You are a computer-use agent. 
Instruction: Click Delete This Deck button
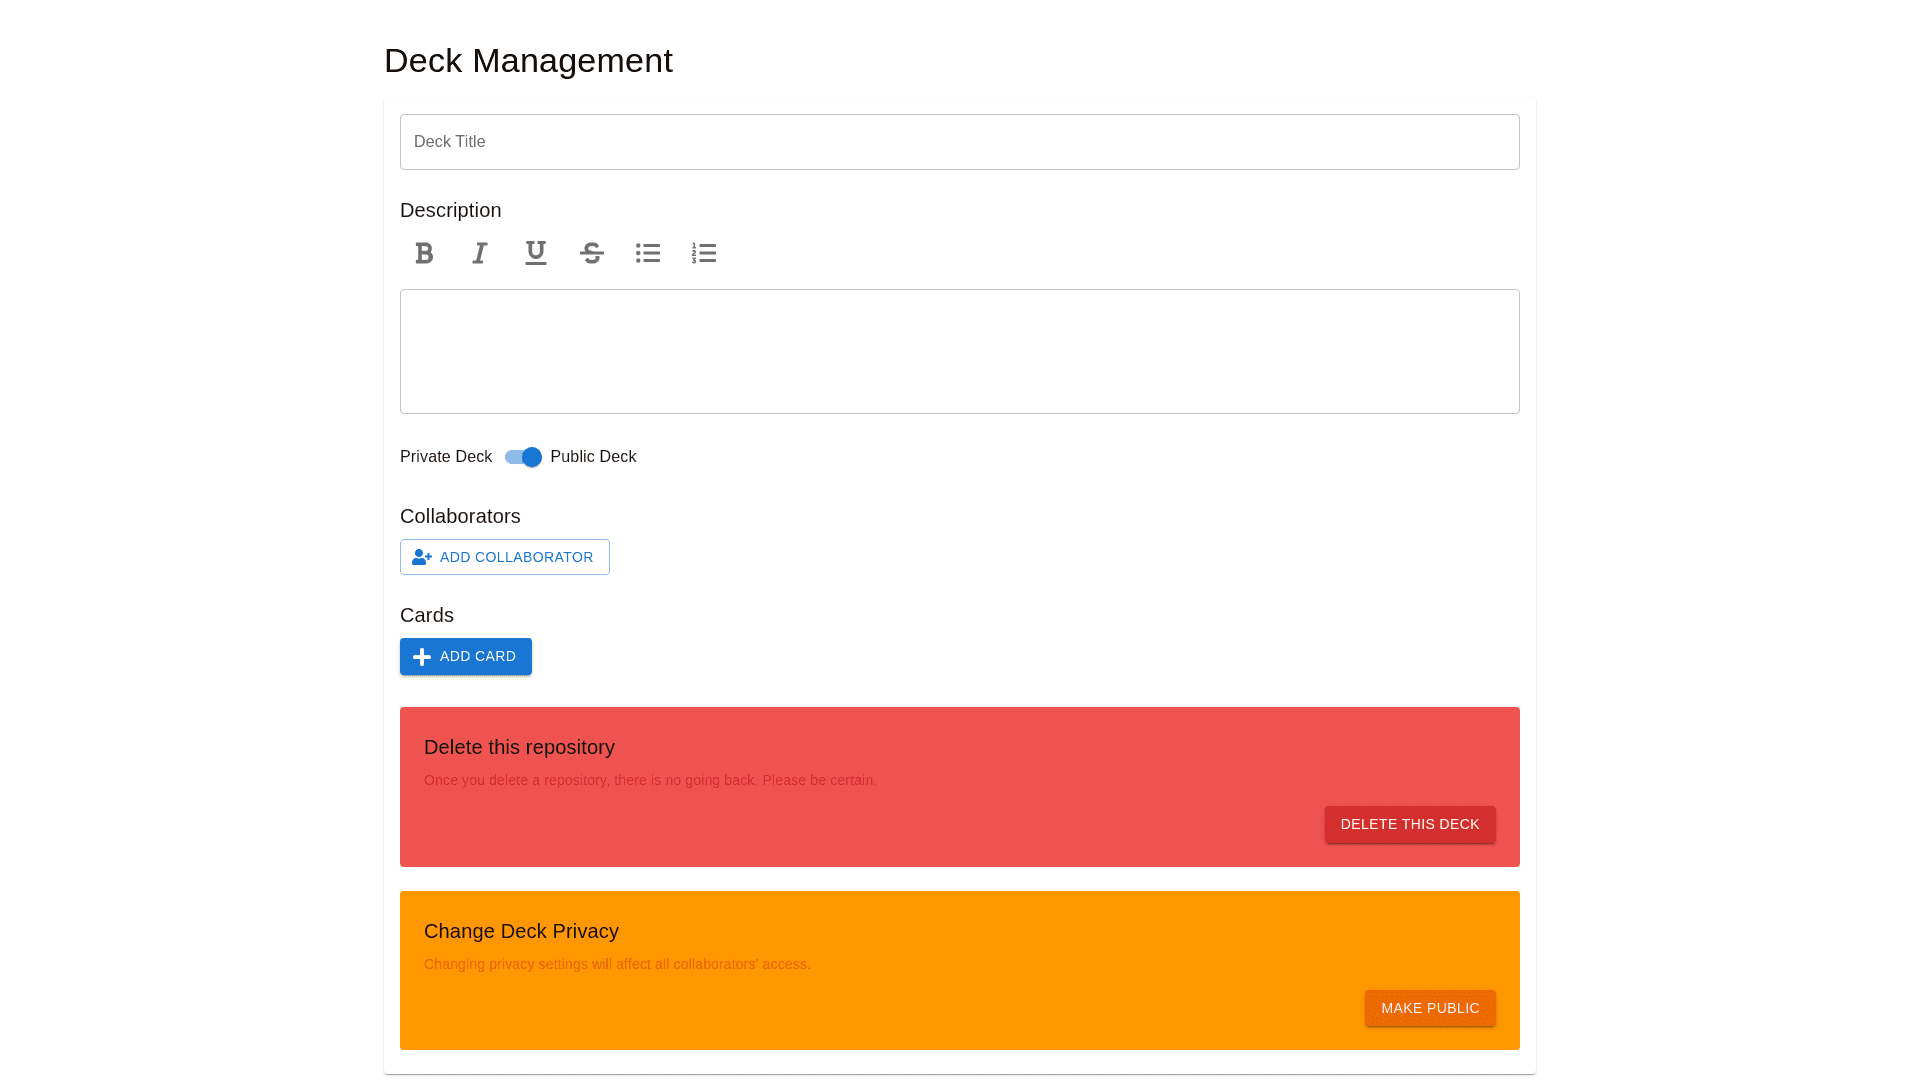[1410, 825]
